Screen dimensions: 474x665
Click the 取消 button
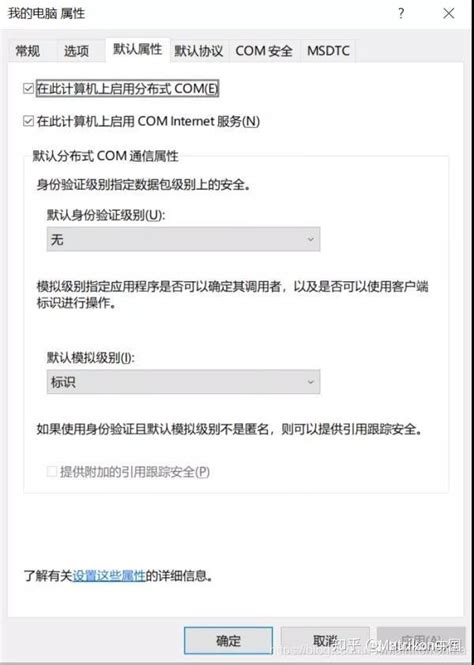[x=325, y=640]
